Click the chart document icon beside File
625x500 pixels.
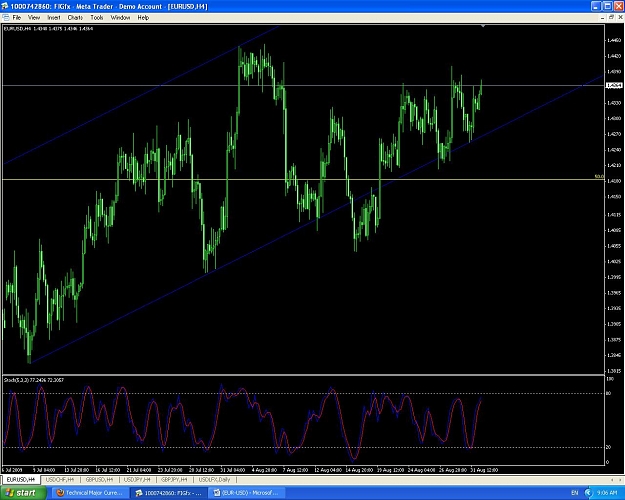6,18
